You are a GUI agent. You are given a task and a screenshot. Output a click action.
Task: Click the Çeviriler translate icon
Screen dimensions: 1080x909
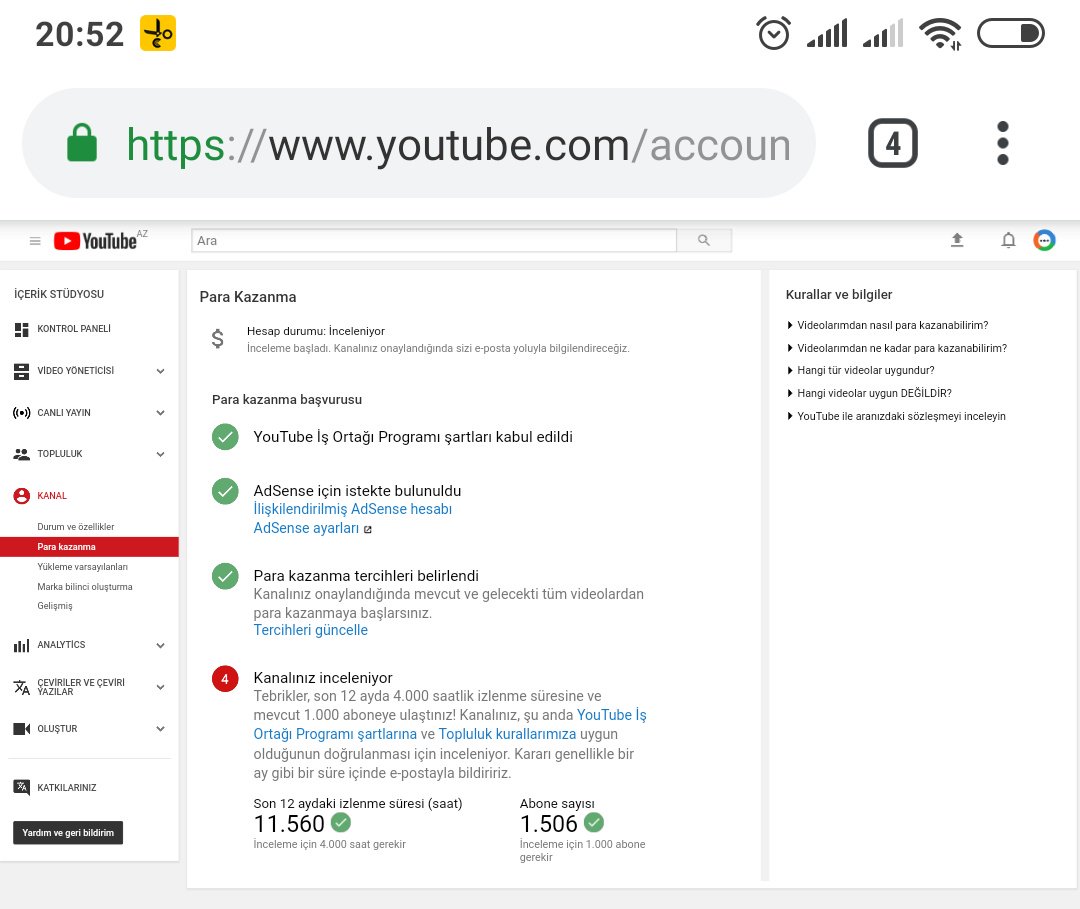[21, 687]
